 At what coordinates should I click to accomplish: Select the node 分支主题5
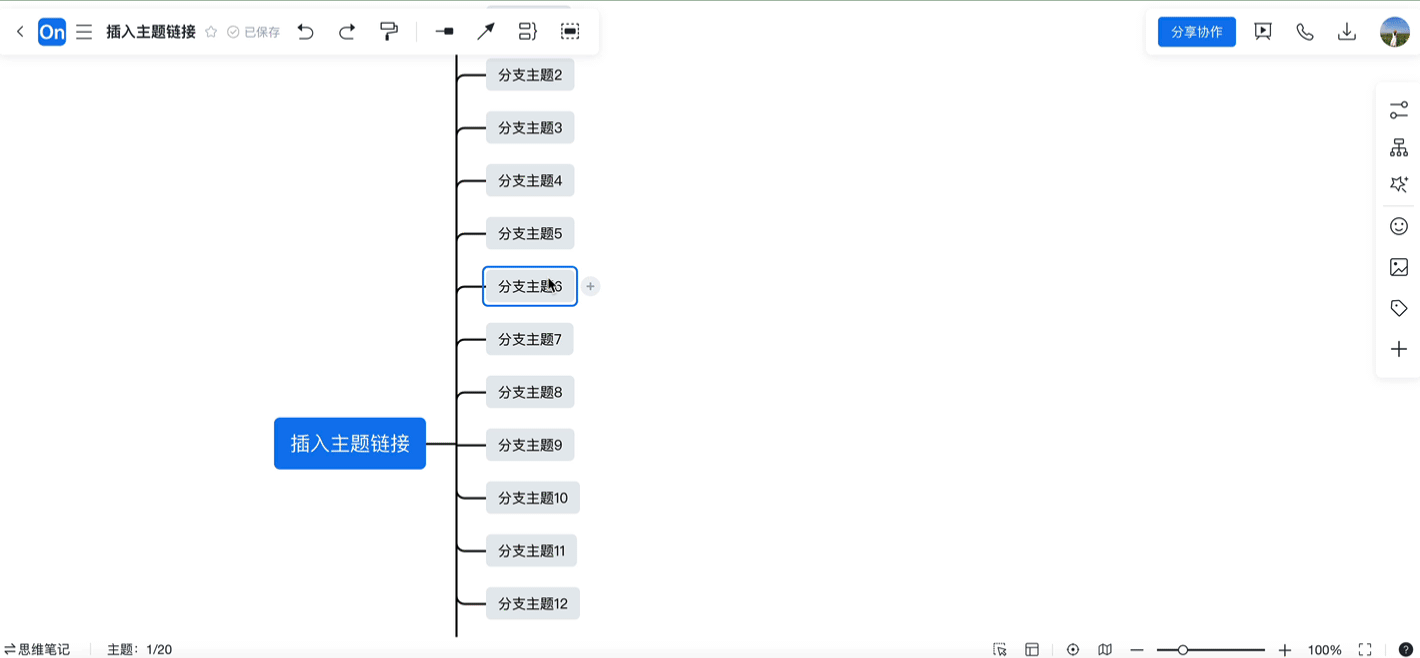[530, 234]
